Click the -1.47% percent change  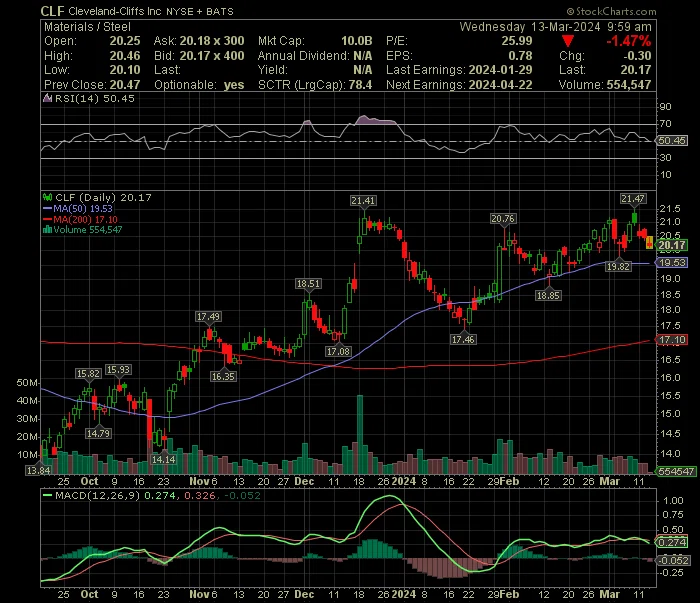[629, 42]
